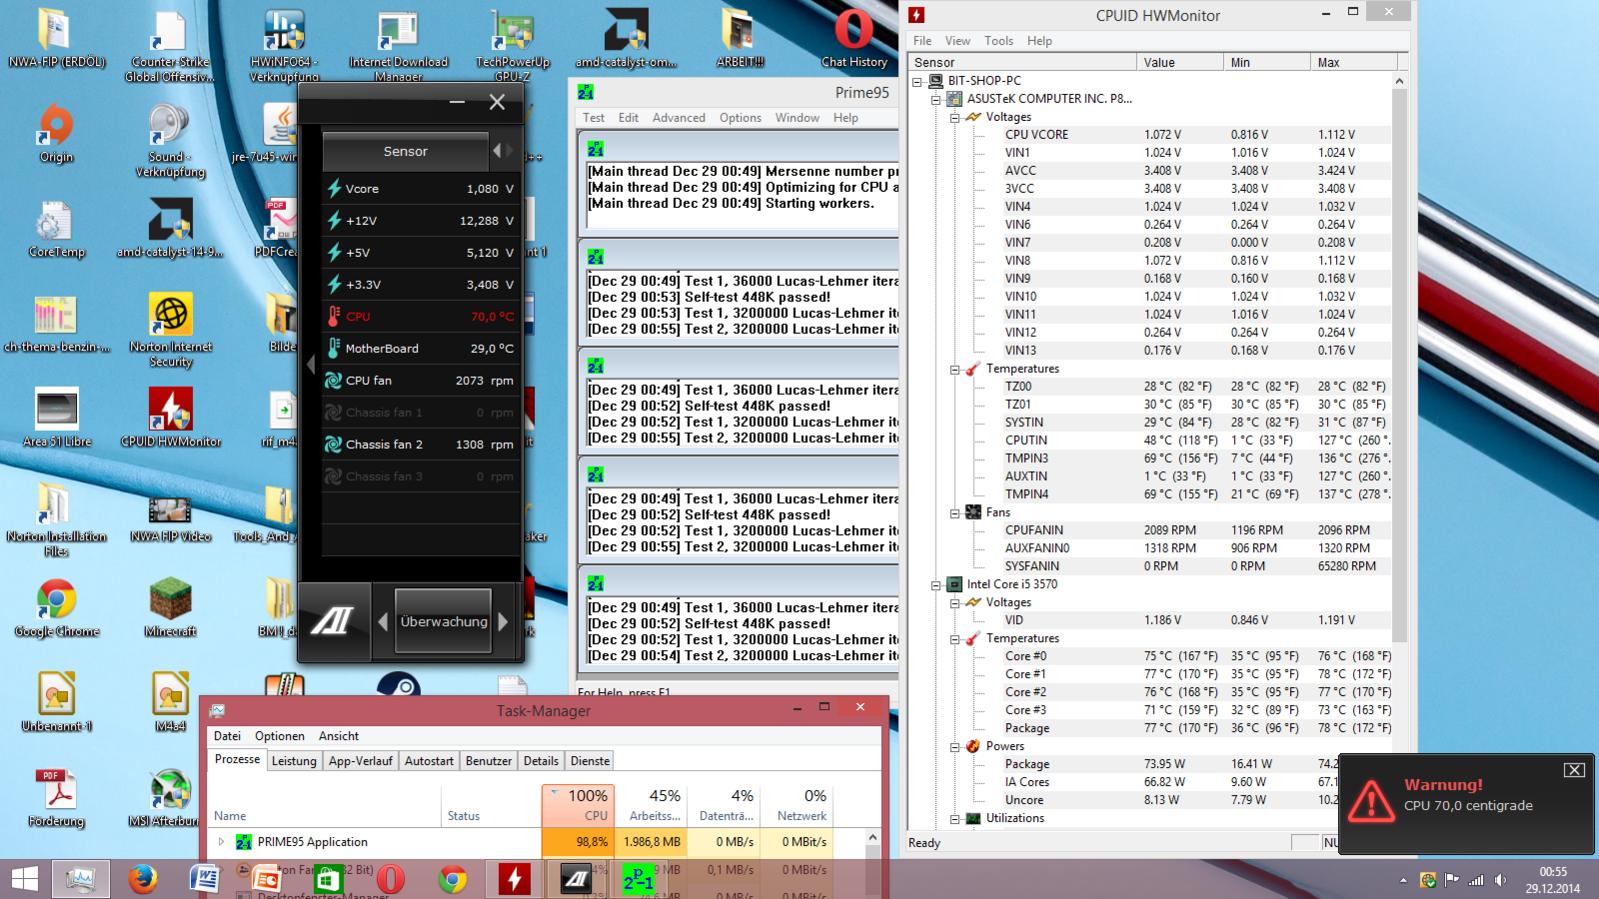1599x899 pixels.
Task: Open the Counter Strike Global Offensive shortcut
Action: 170,45
